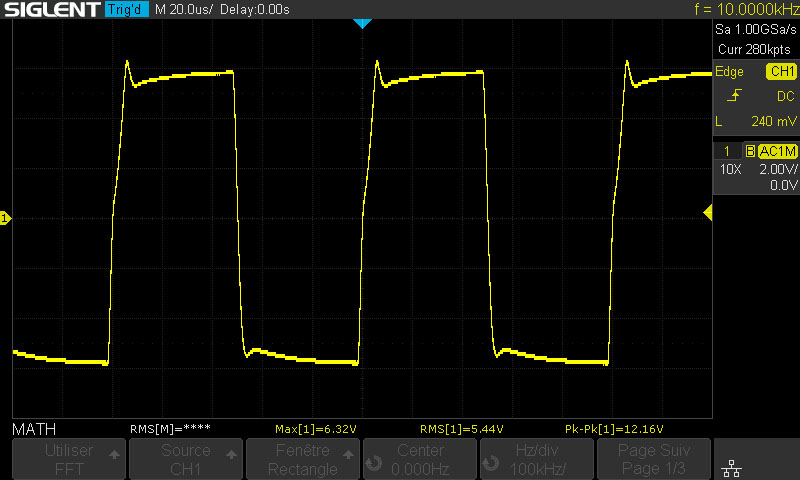
Task: Click the trigger level 240 mV value
Action: click(773, 121)
